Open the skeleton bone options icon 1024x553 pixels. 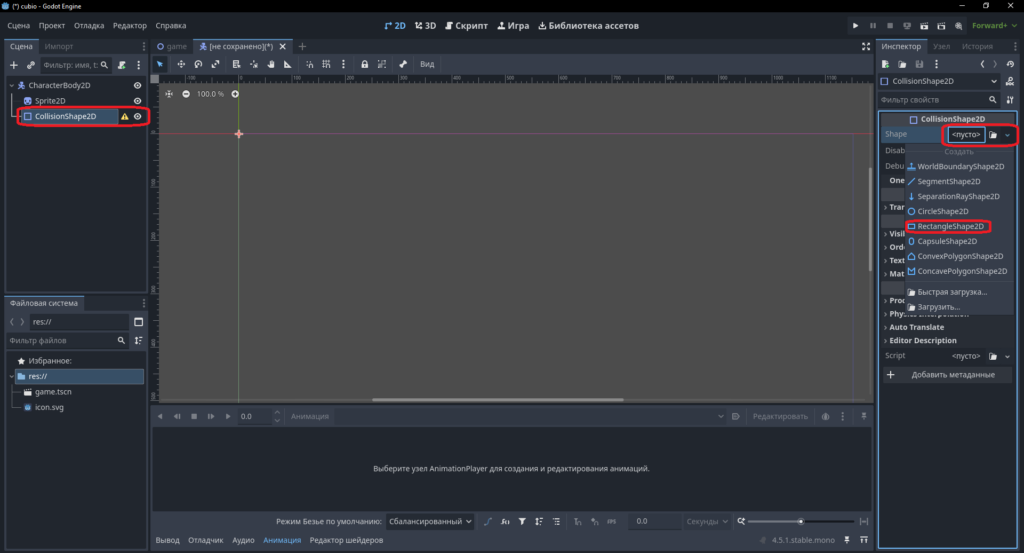403,64
